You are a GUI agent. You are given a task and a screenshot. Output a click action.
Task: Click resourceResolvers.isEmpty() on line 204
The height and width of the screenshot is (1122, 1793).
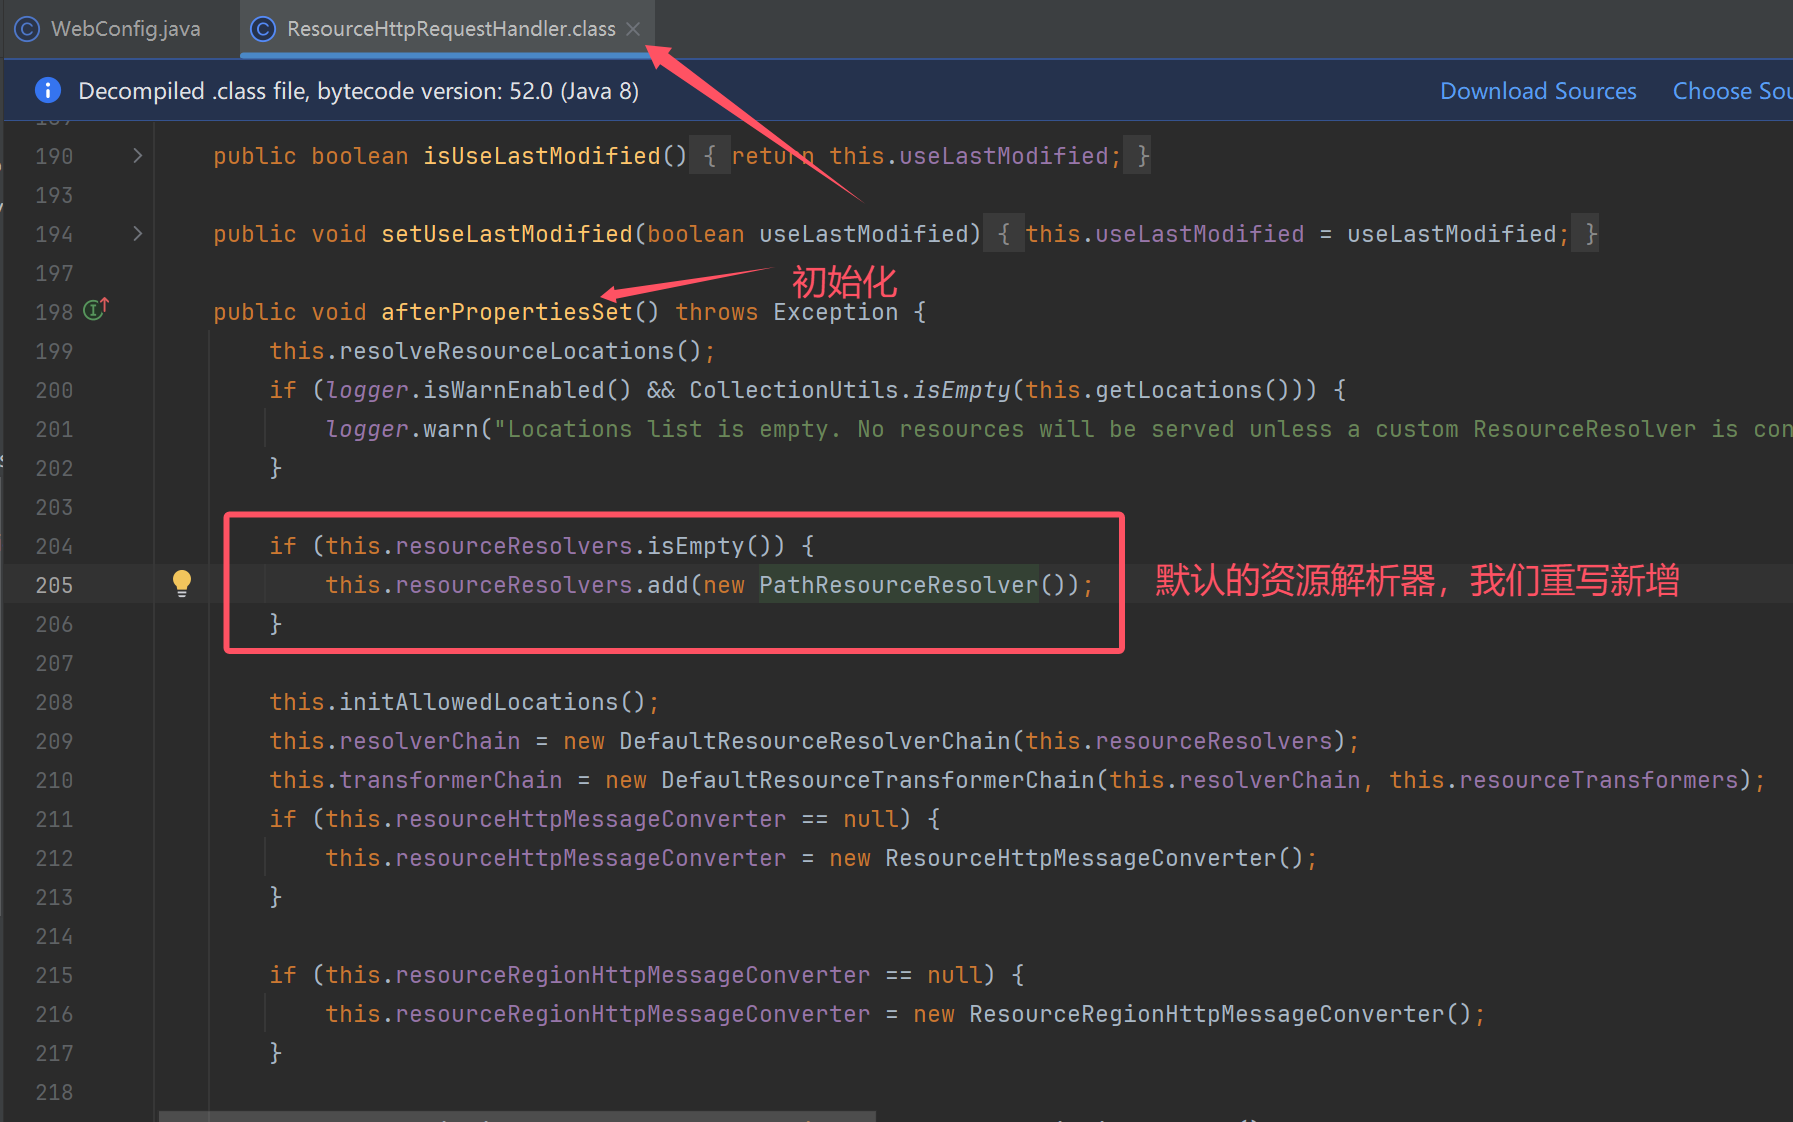click(590, 546)
